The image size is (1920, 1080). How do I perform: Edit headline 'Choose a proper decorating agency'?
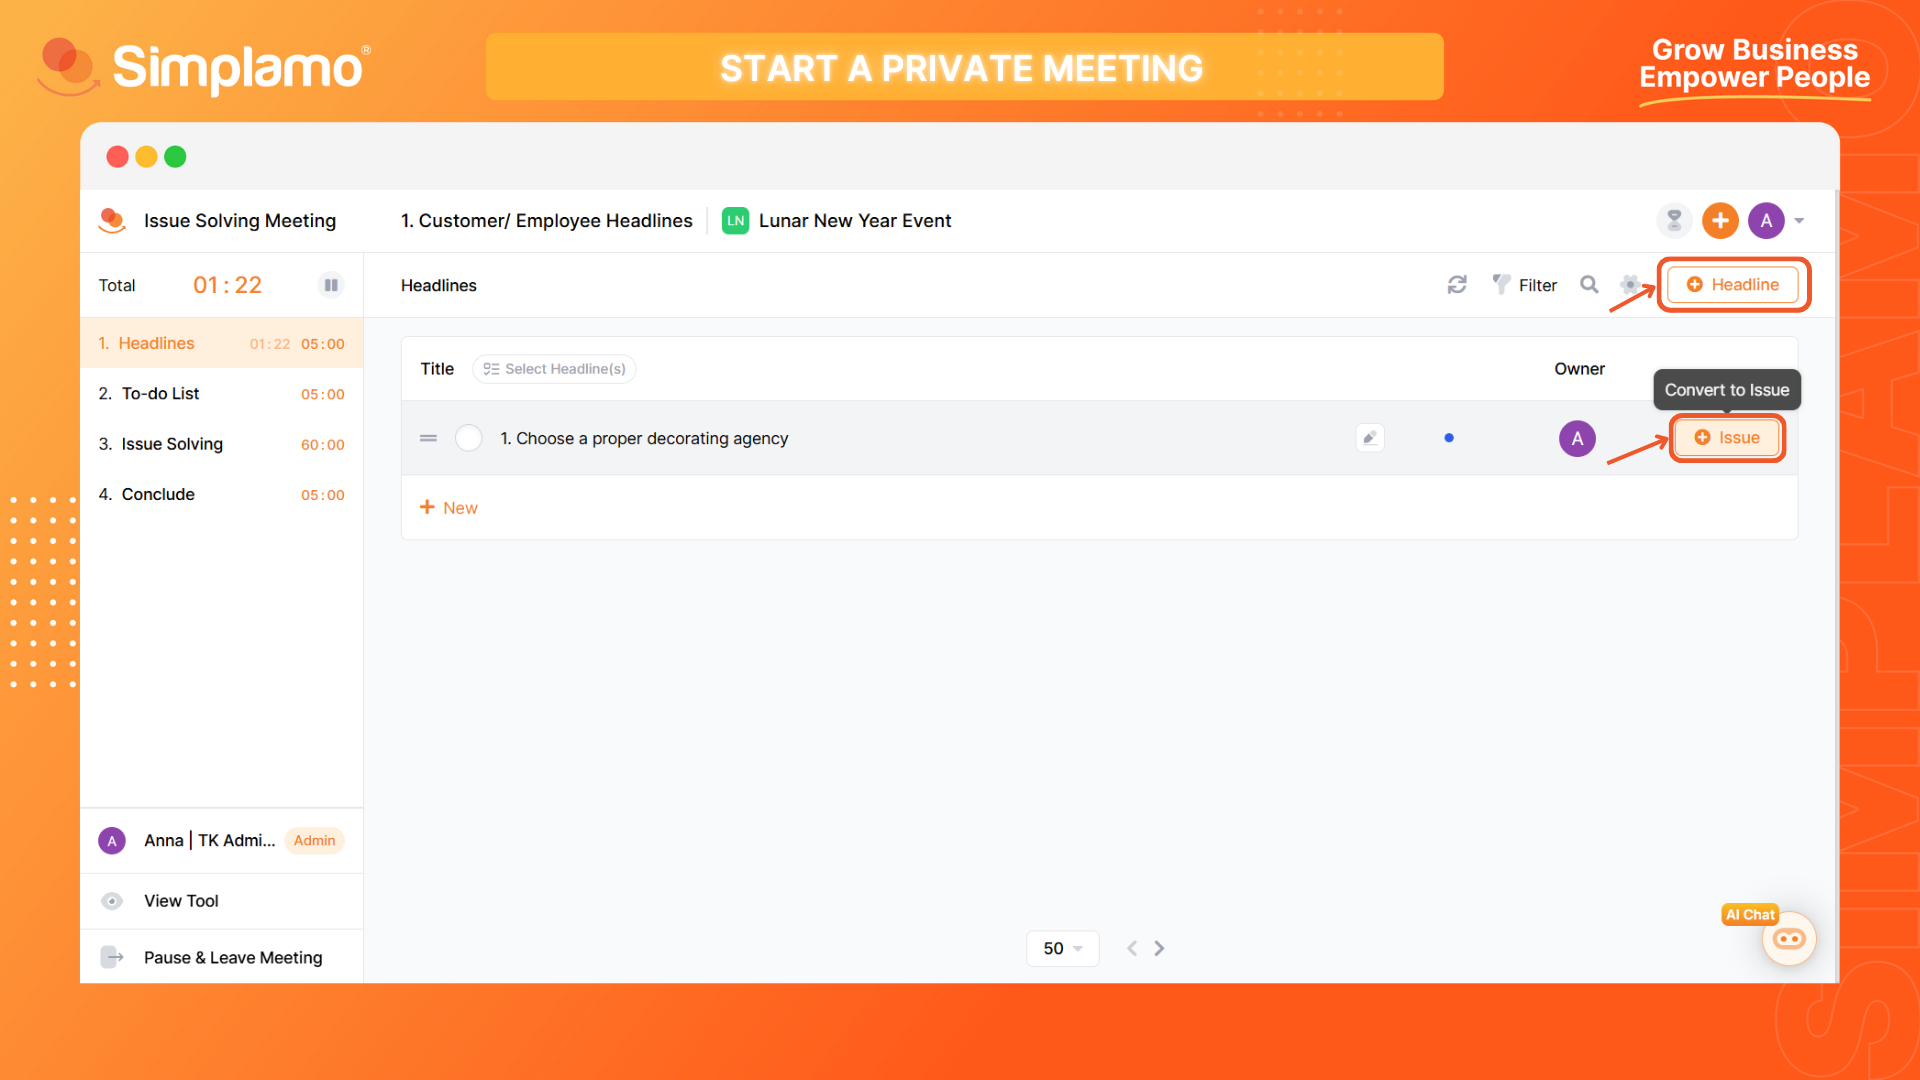coord(1370,438)
